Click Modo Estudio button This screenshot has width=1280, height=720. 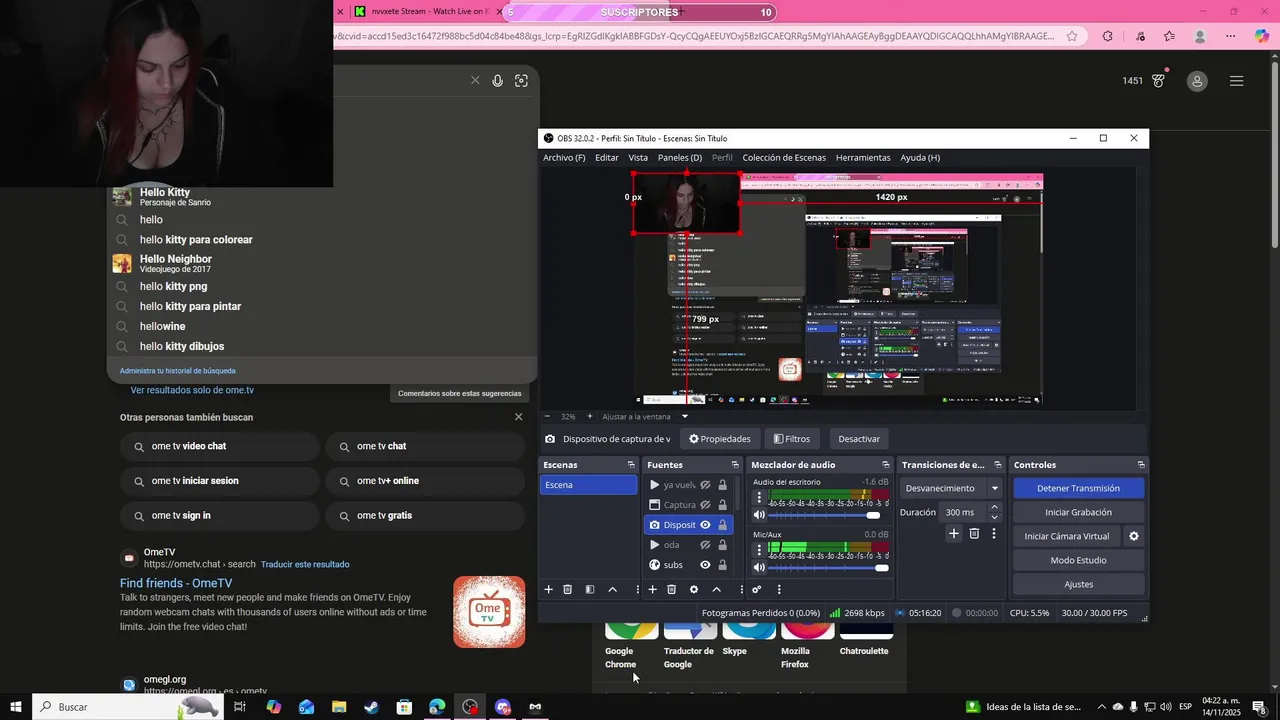coord(1078,560)
